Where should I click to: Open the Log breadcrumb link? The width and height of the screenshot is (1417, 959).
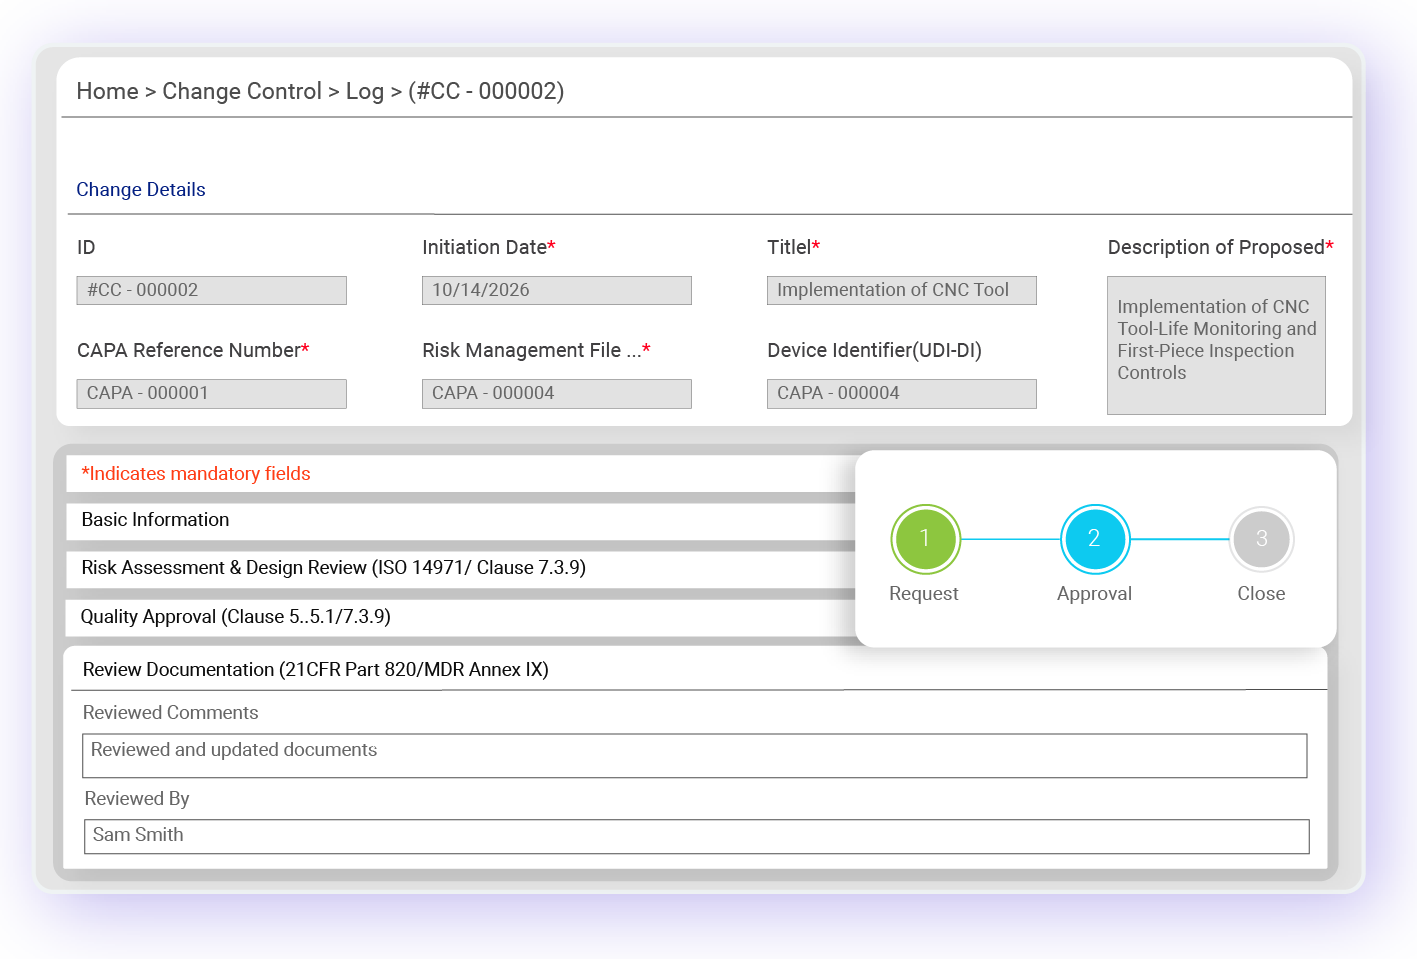point(364,91)
